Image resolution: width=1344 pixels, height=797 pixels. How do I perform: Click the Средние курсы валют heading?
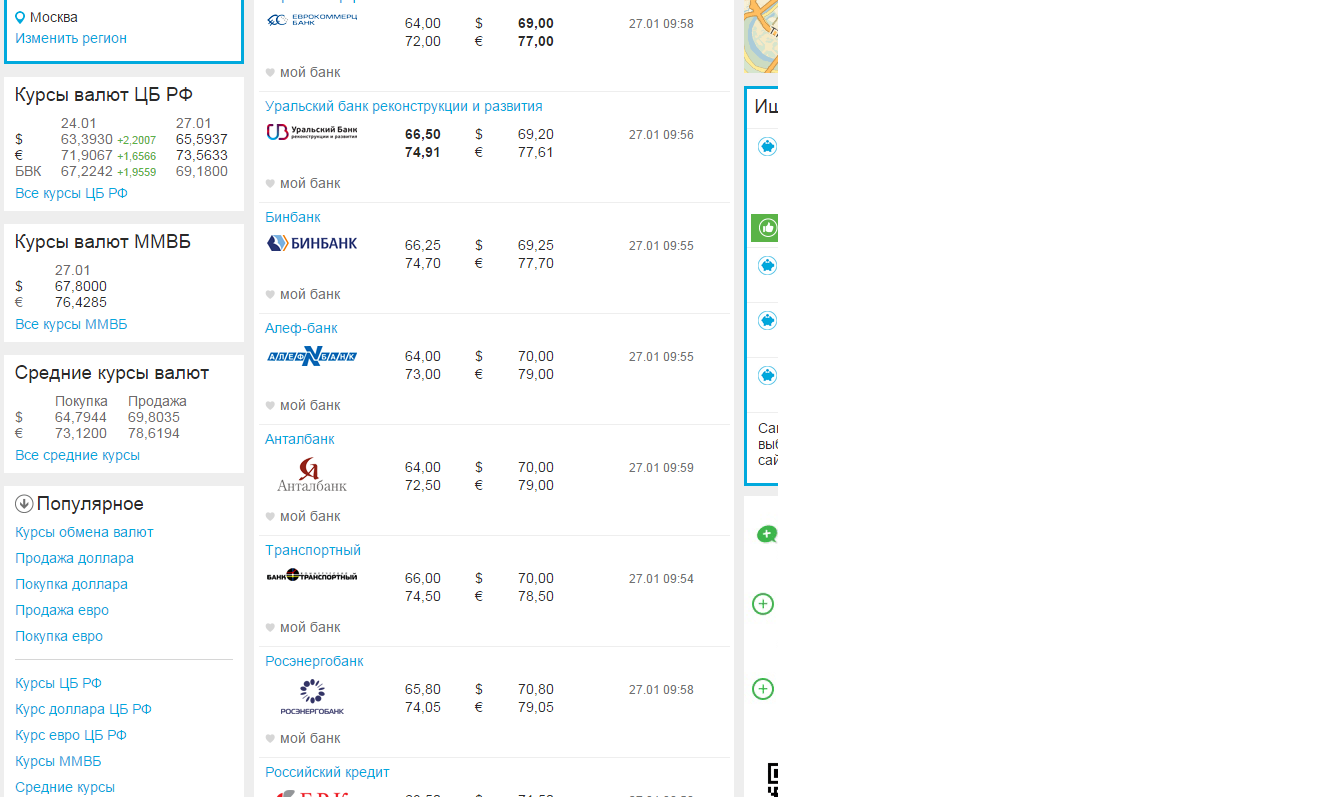click(112, 373)
